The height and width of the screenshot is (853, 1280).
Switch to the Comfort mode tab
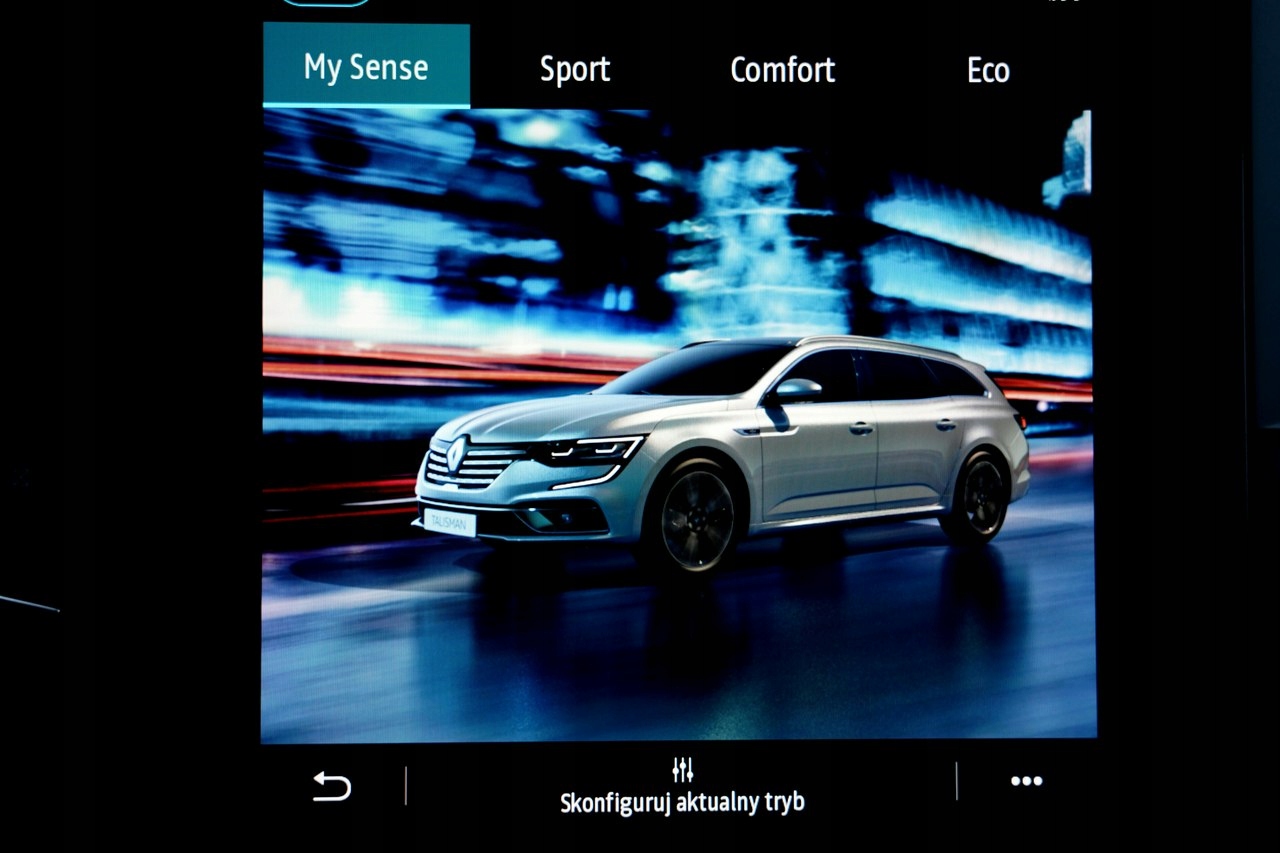tap(782, 69)
